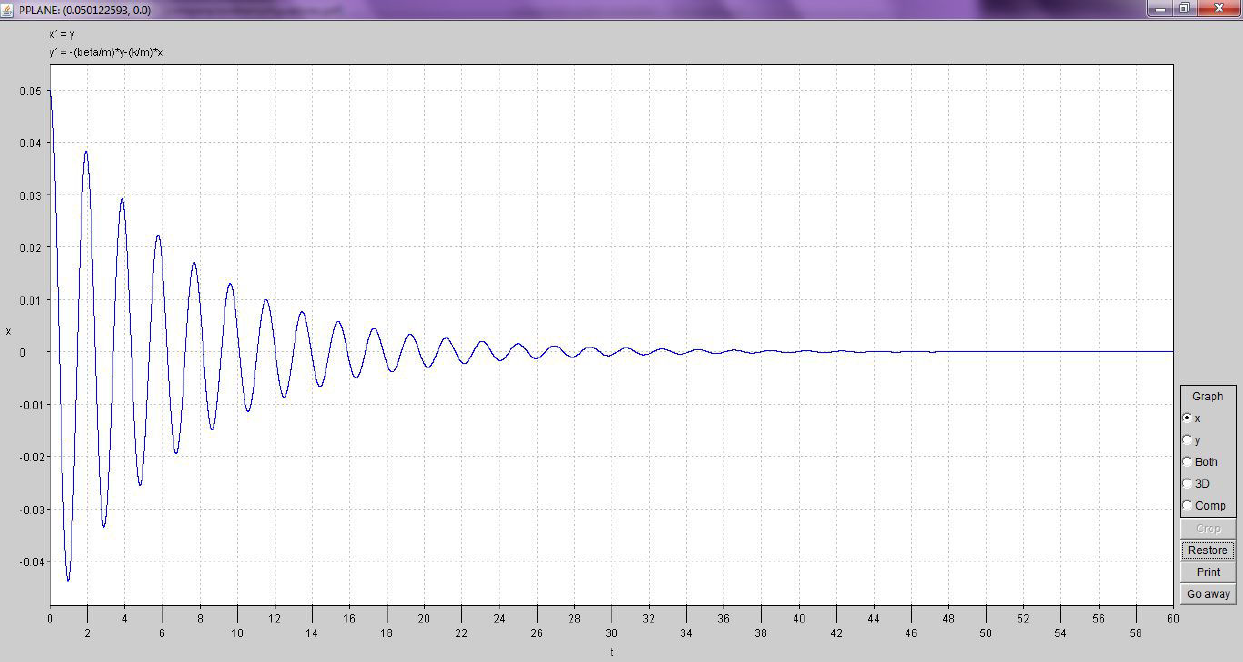Click the curve peak near t=2
This screenshot has width=1243, height=662.
(x=86, y=151)
